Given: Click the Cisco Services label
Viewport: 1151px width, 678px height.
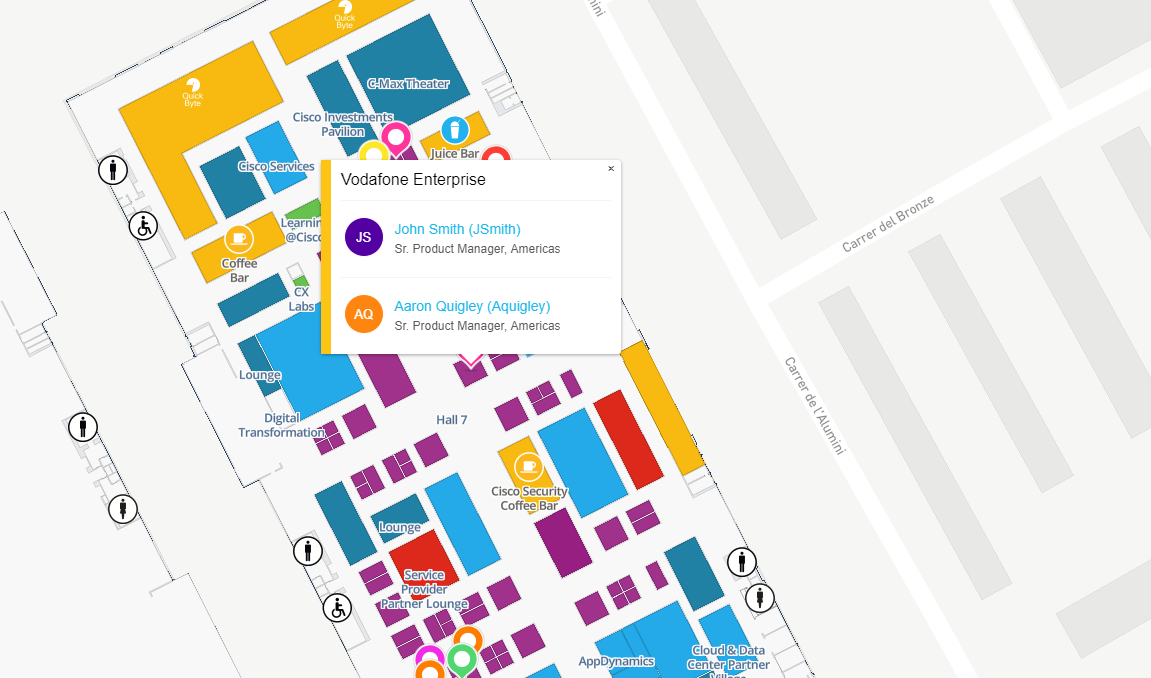Looking at the screenshot, I should (276, 167).
